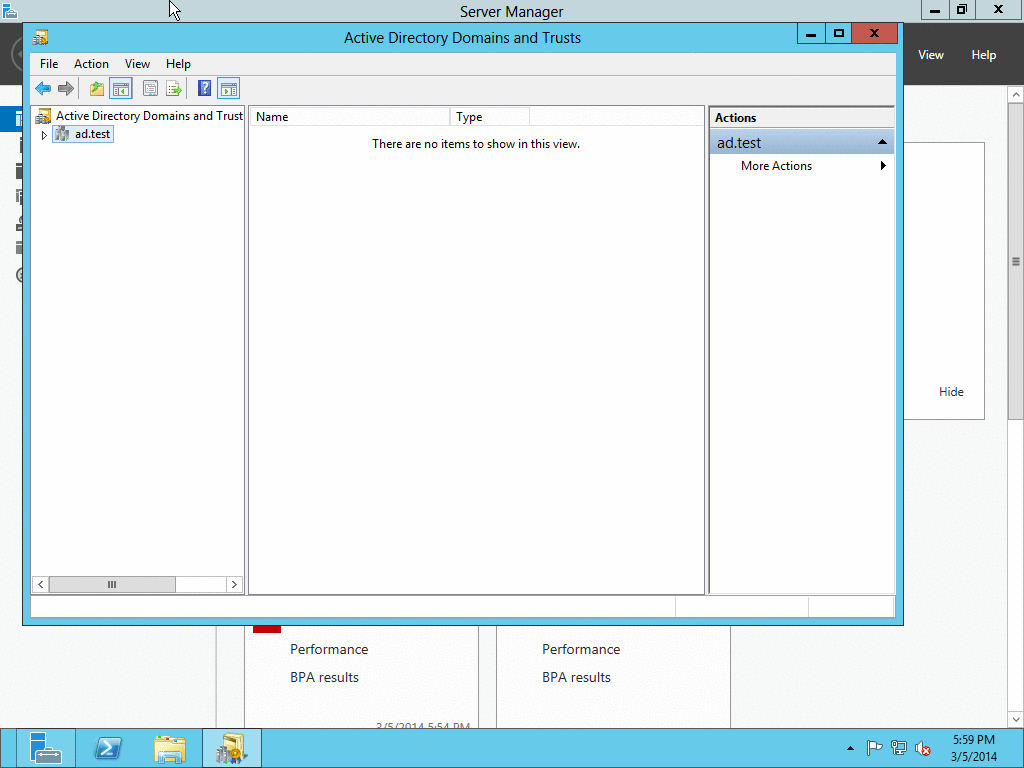Open the Action menu
Viewport: 1024px width, 768px height.
pos(91,63)
